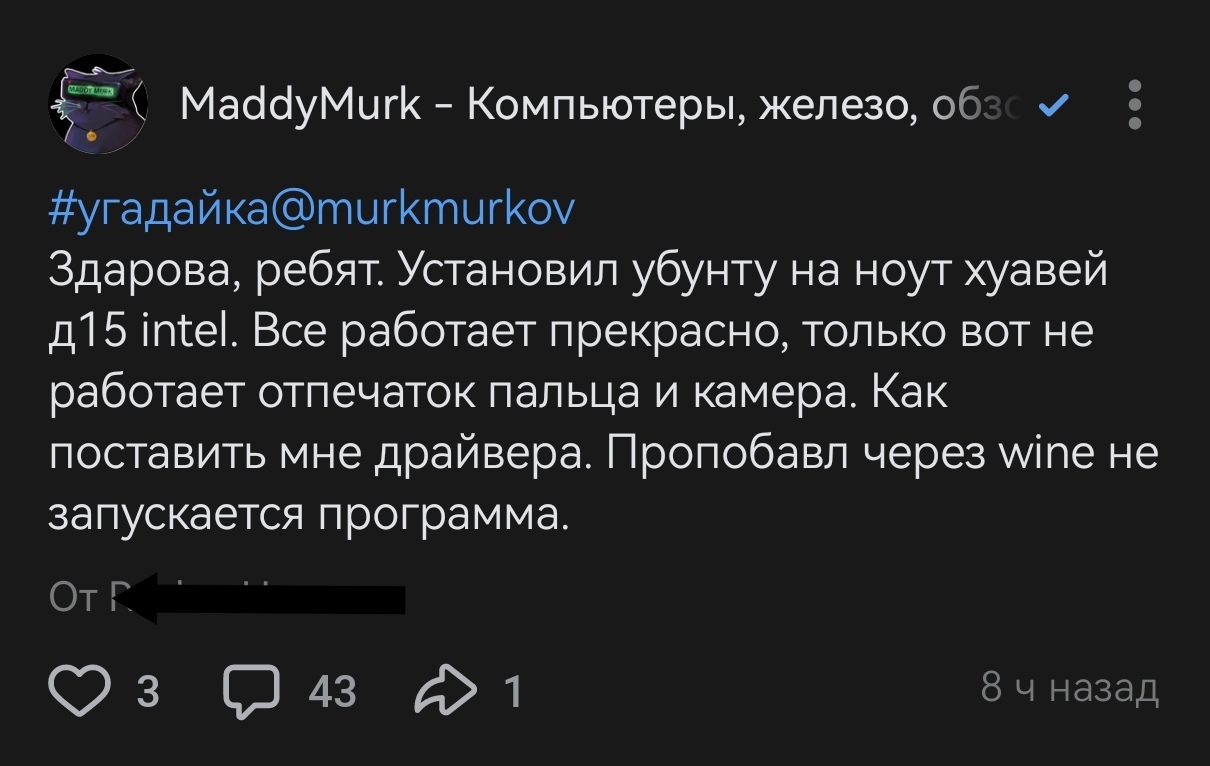This screenshot has height=766, width=1210.
Task: Open the MaddyMurk cat avatar
Action: pos(98,104)
